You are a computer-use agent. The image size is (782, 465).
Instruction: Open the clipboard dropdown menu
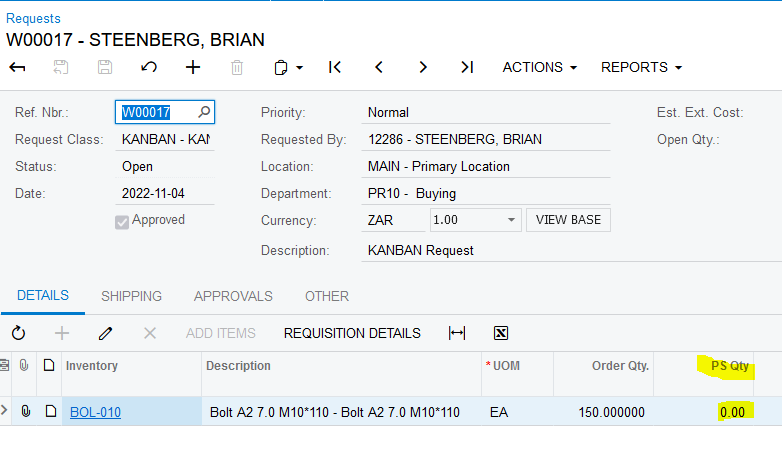point(288,67)
